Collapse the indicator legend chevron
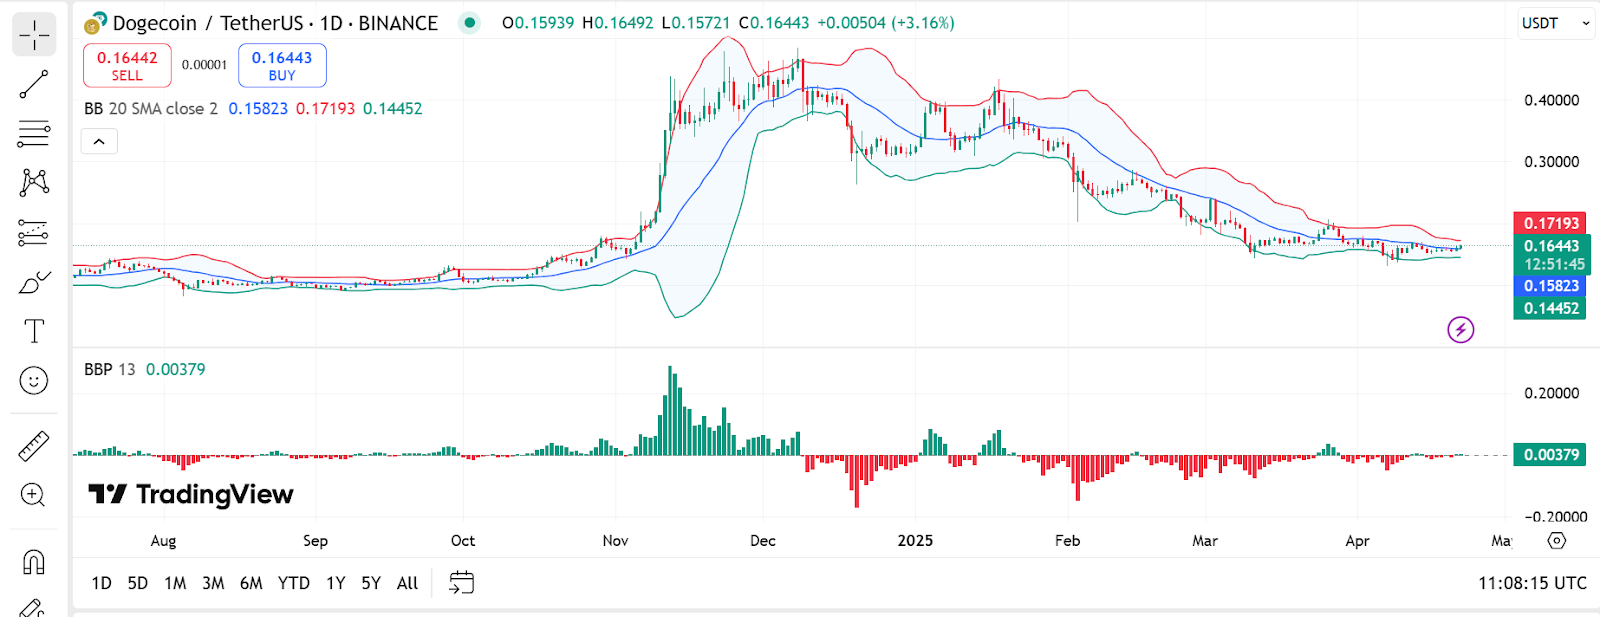 click(x=99, y=142)
